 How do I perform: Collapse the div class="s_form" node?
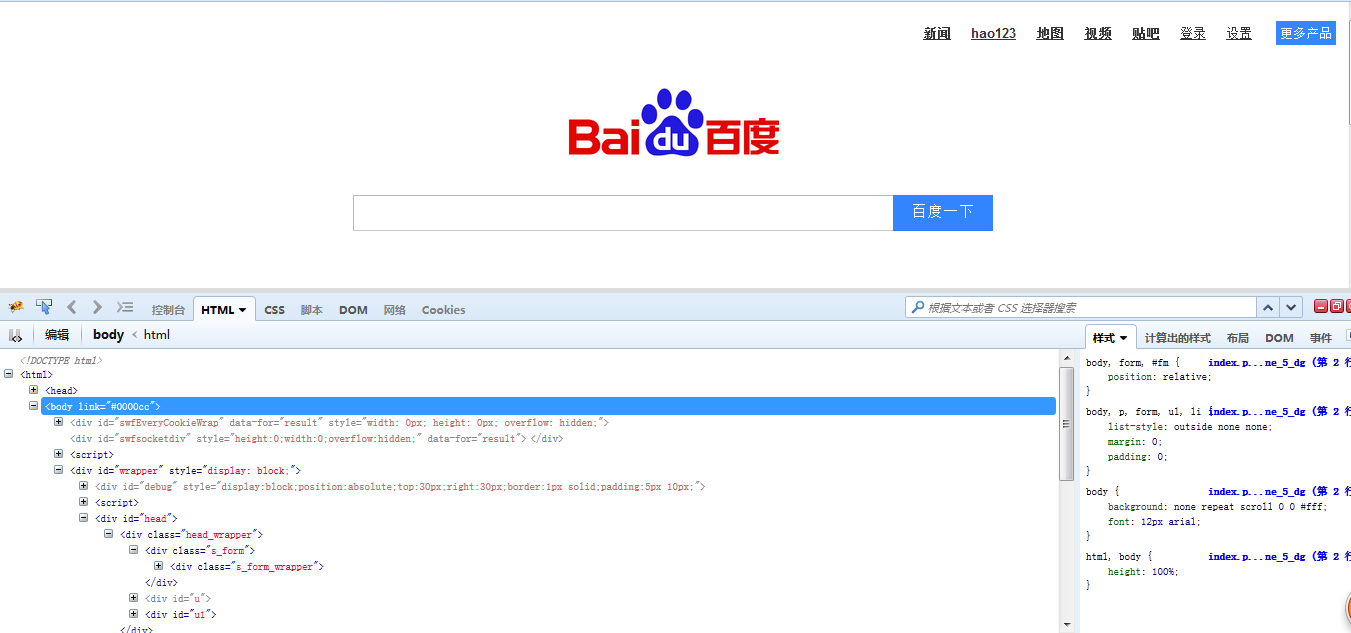coord(134,550)
